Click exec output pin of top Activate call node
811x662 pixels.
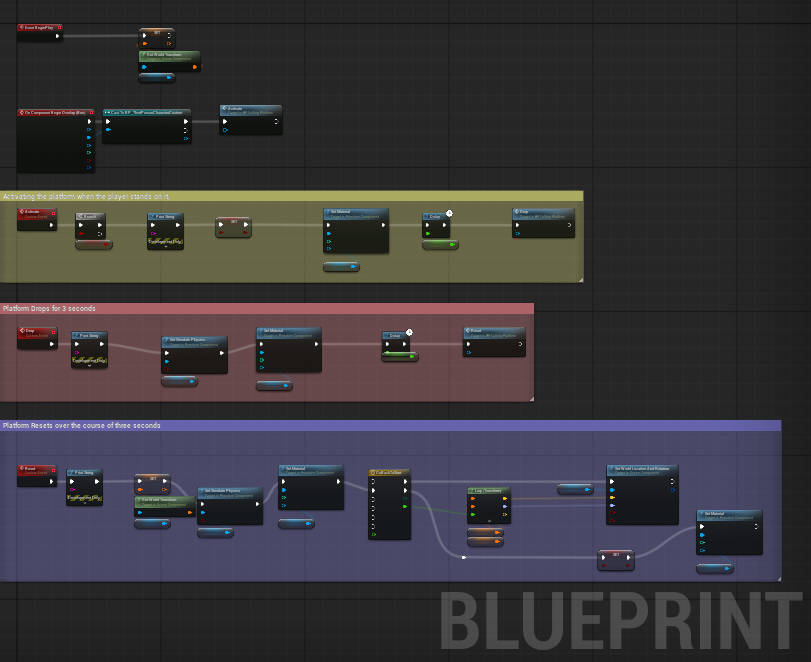[276, 122]
